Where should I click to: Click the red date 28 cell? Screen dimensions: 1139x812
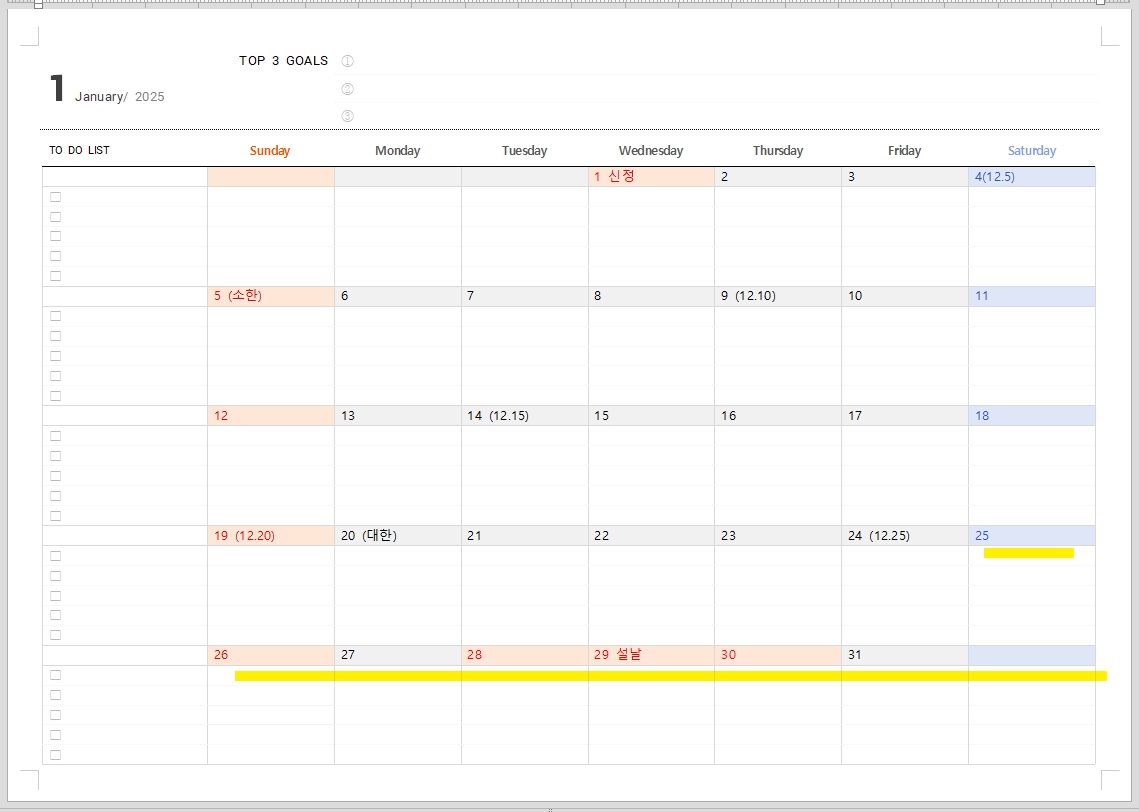[524, 655]
